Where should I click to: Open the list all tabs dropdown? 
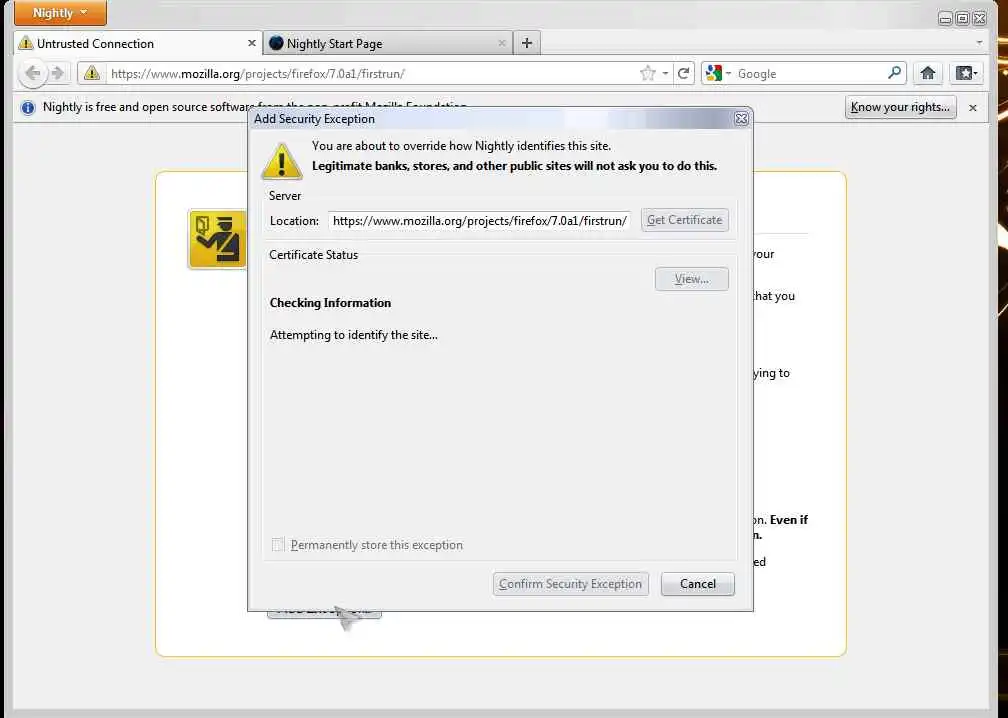pyautogui.click(x=979, y=43)
